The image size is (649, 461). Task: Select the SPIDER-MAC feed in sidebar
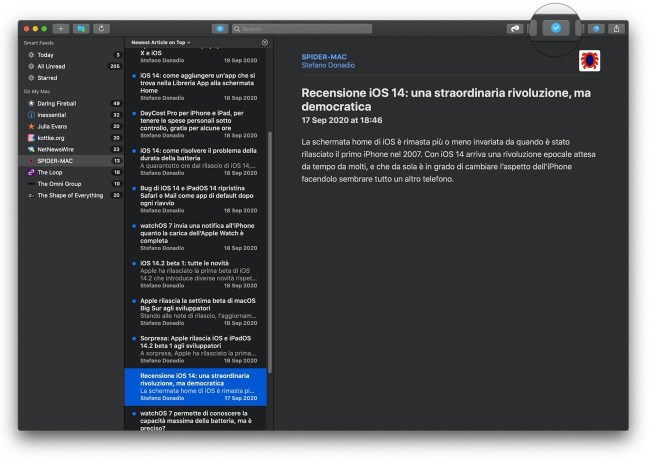(72, 161)
